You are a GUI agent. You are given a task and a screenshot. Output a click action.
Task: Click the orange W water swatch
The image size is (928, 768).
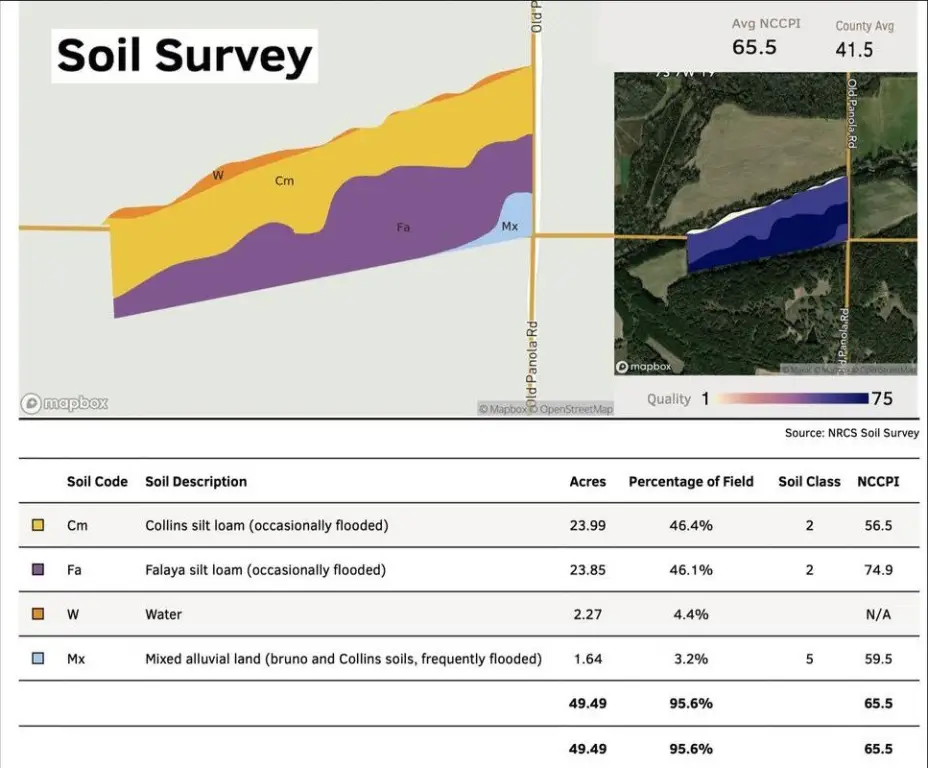[x=38, y=614]
